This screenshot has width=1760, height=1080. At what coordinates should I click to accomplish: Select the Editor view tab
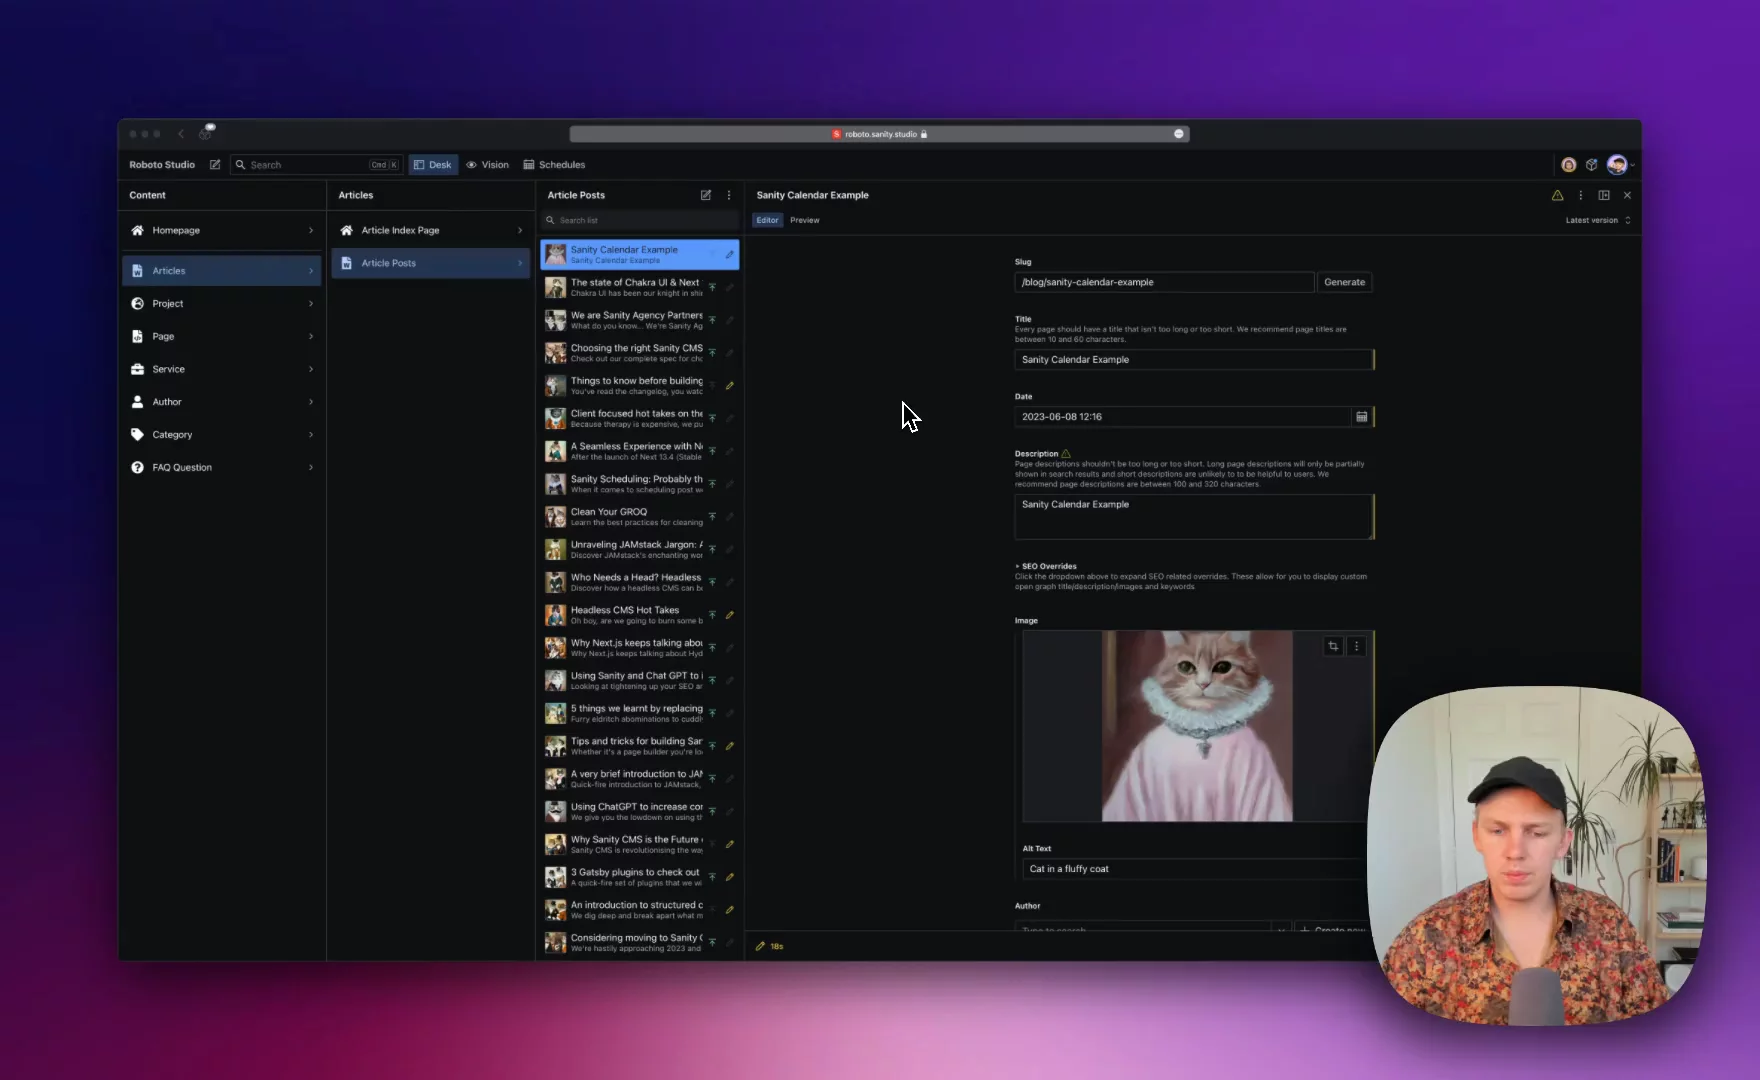click(767, 220)
